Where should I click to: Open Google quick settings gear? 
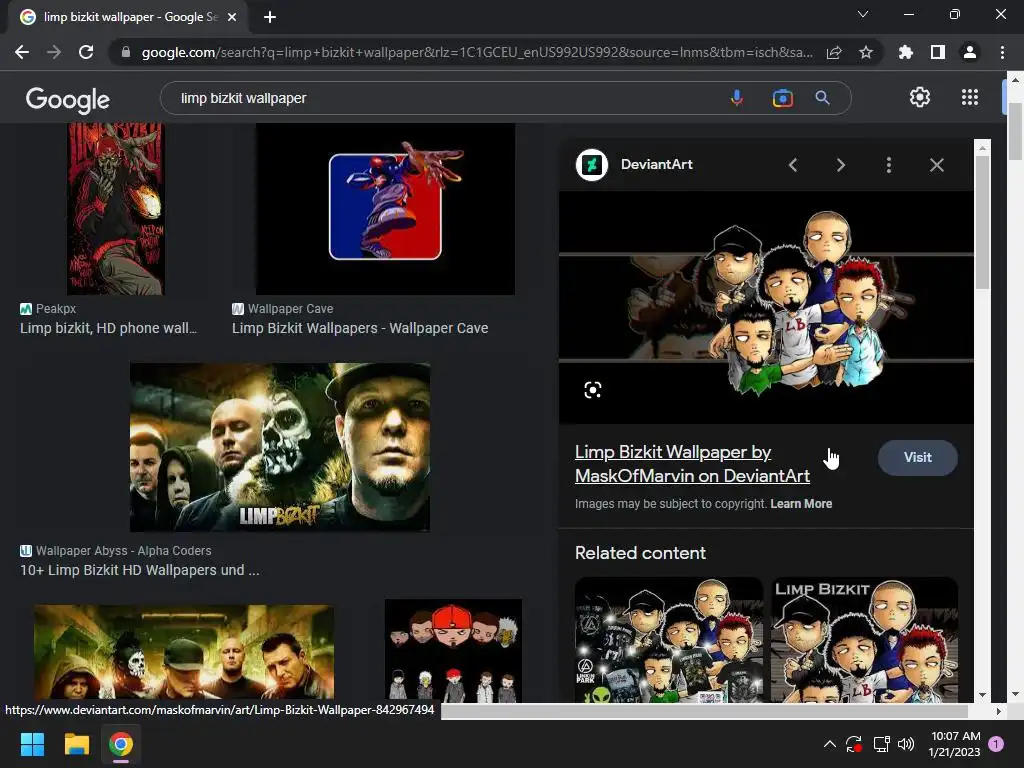click(920, 97)
